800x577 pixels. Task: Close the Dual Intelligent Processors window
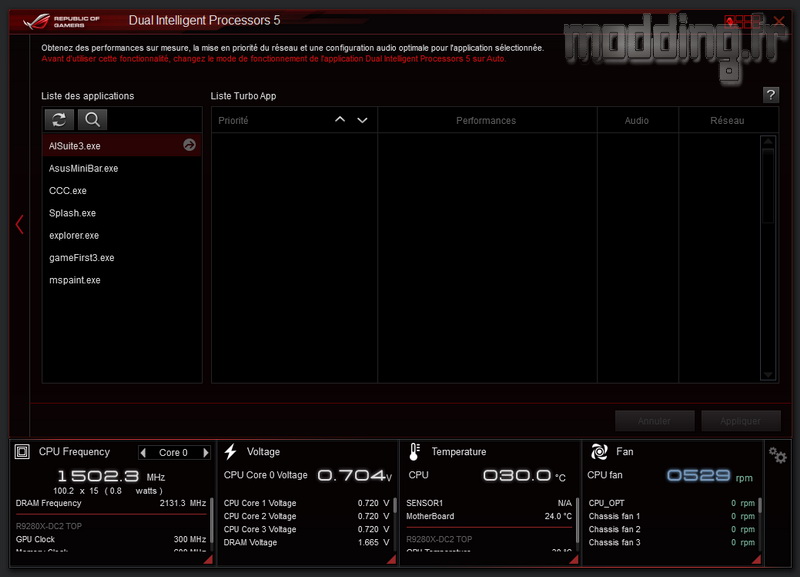779,21
